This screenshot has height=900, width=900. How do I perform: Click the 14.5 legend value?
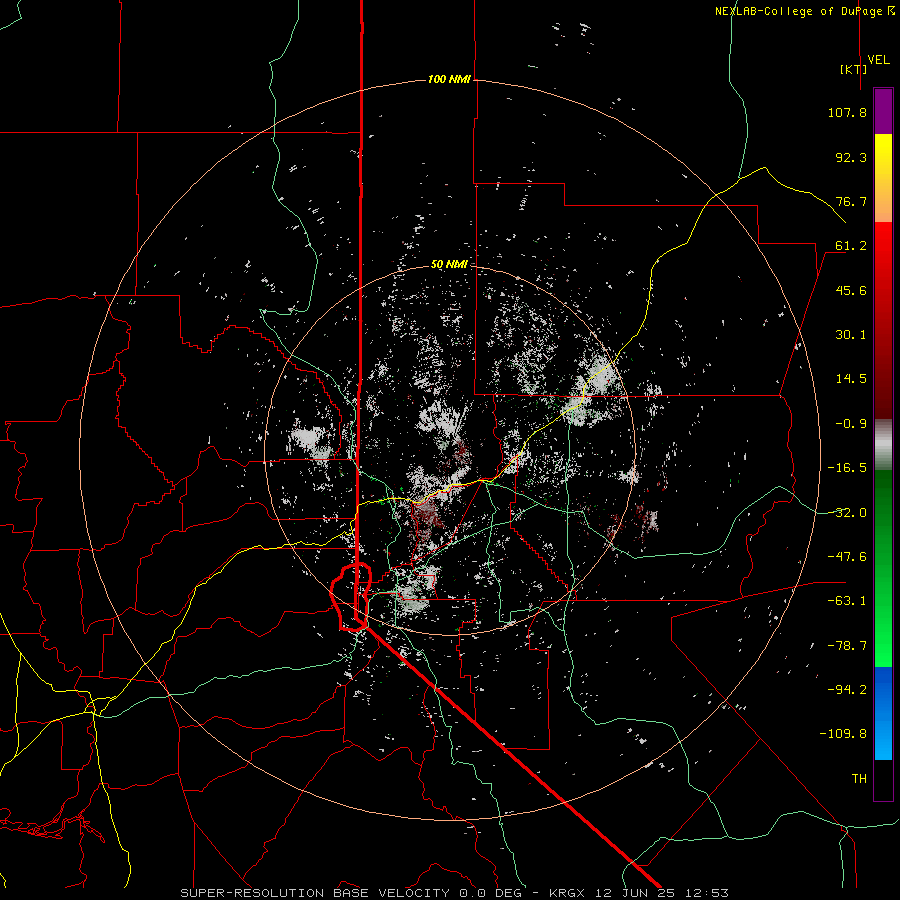pos(851,379)
